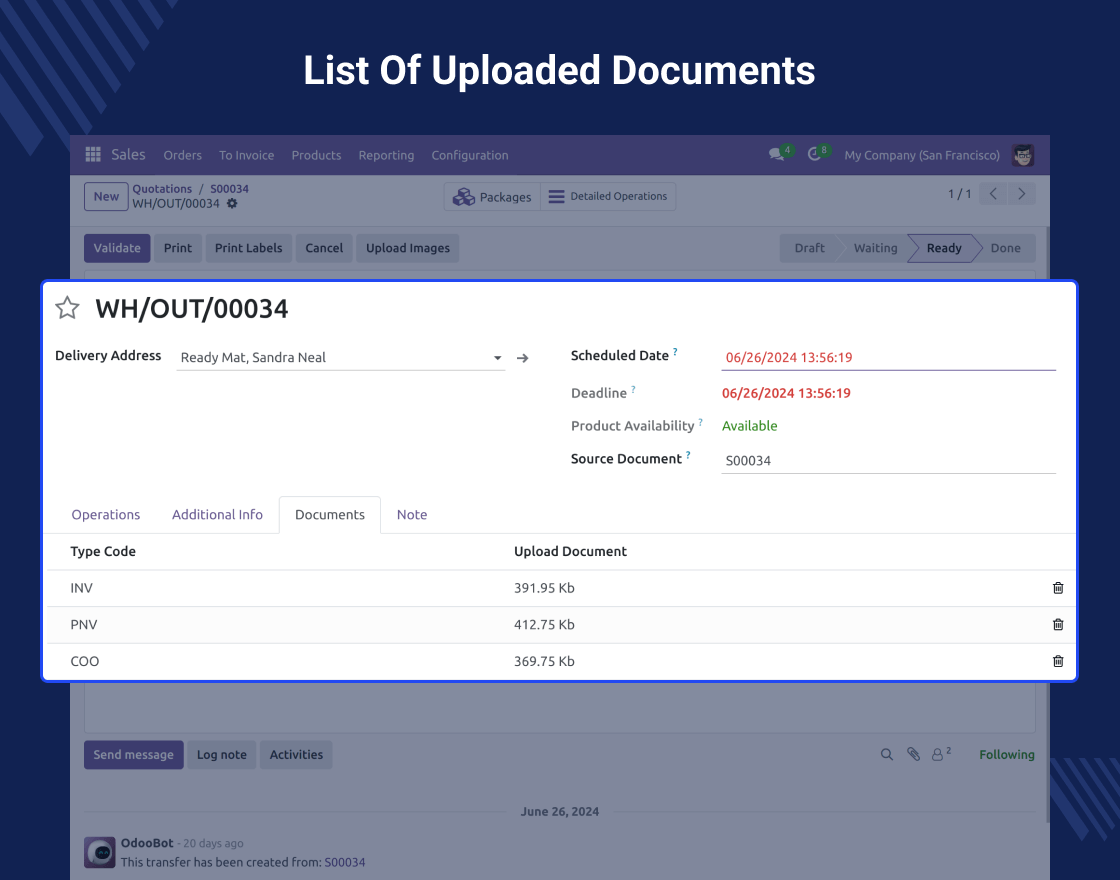Open the To Invoice menu
Viewport: 1120px width, 880px height.
coord(246,155)
